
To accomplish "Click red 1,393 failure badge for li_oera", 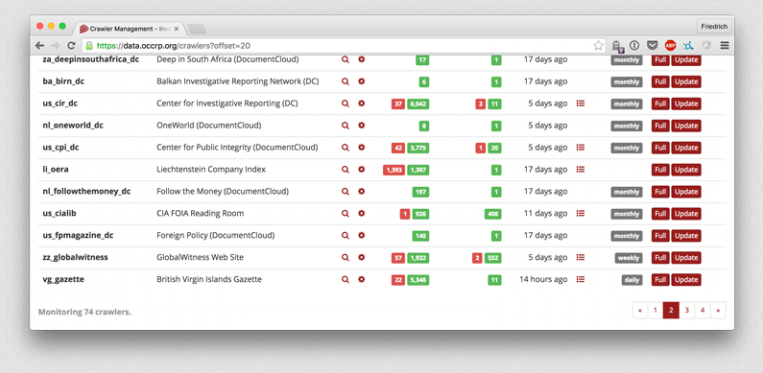I will pyautogui.click(x=394, y=170).
